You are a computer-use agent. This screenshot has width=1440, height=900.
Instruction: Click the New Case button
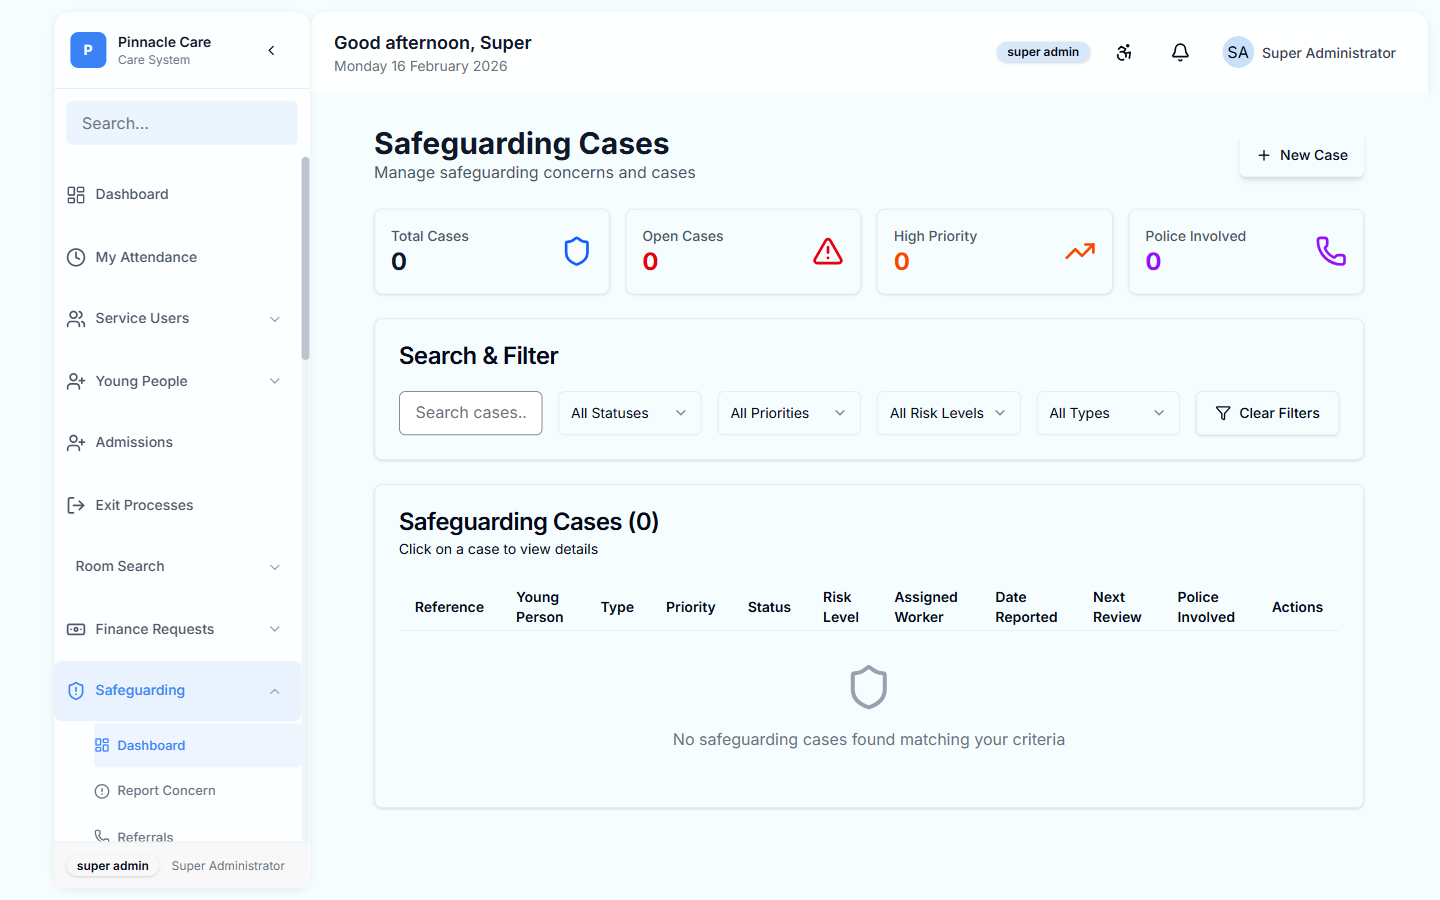(1302, 155)
